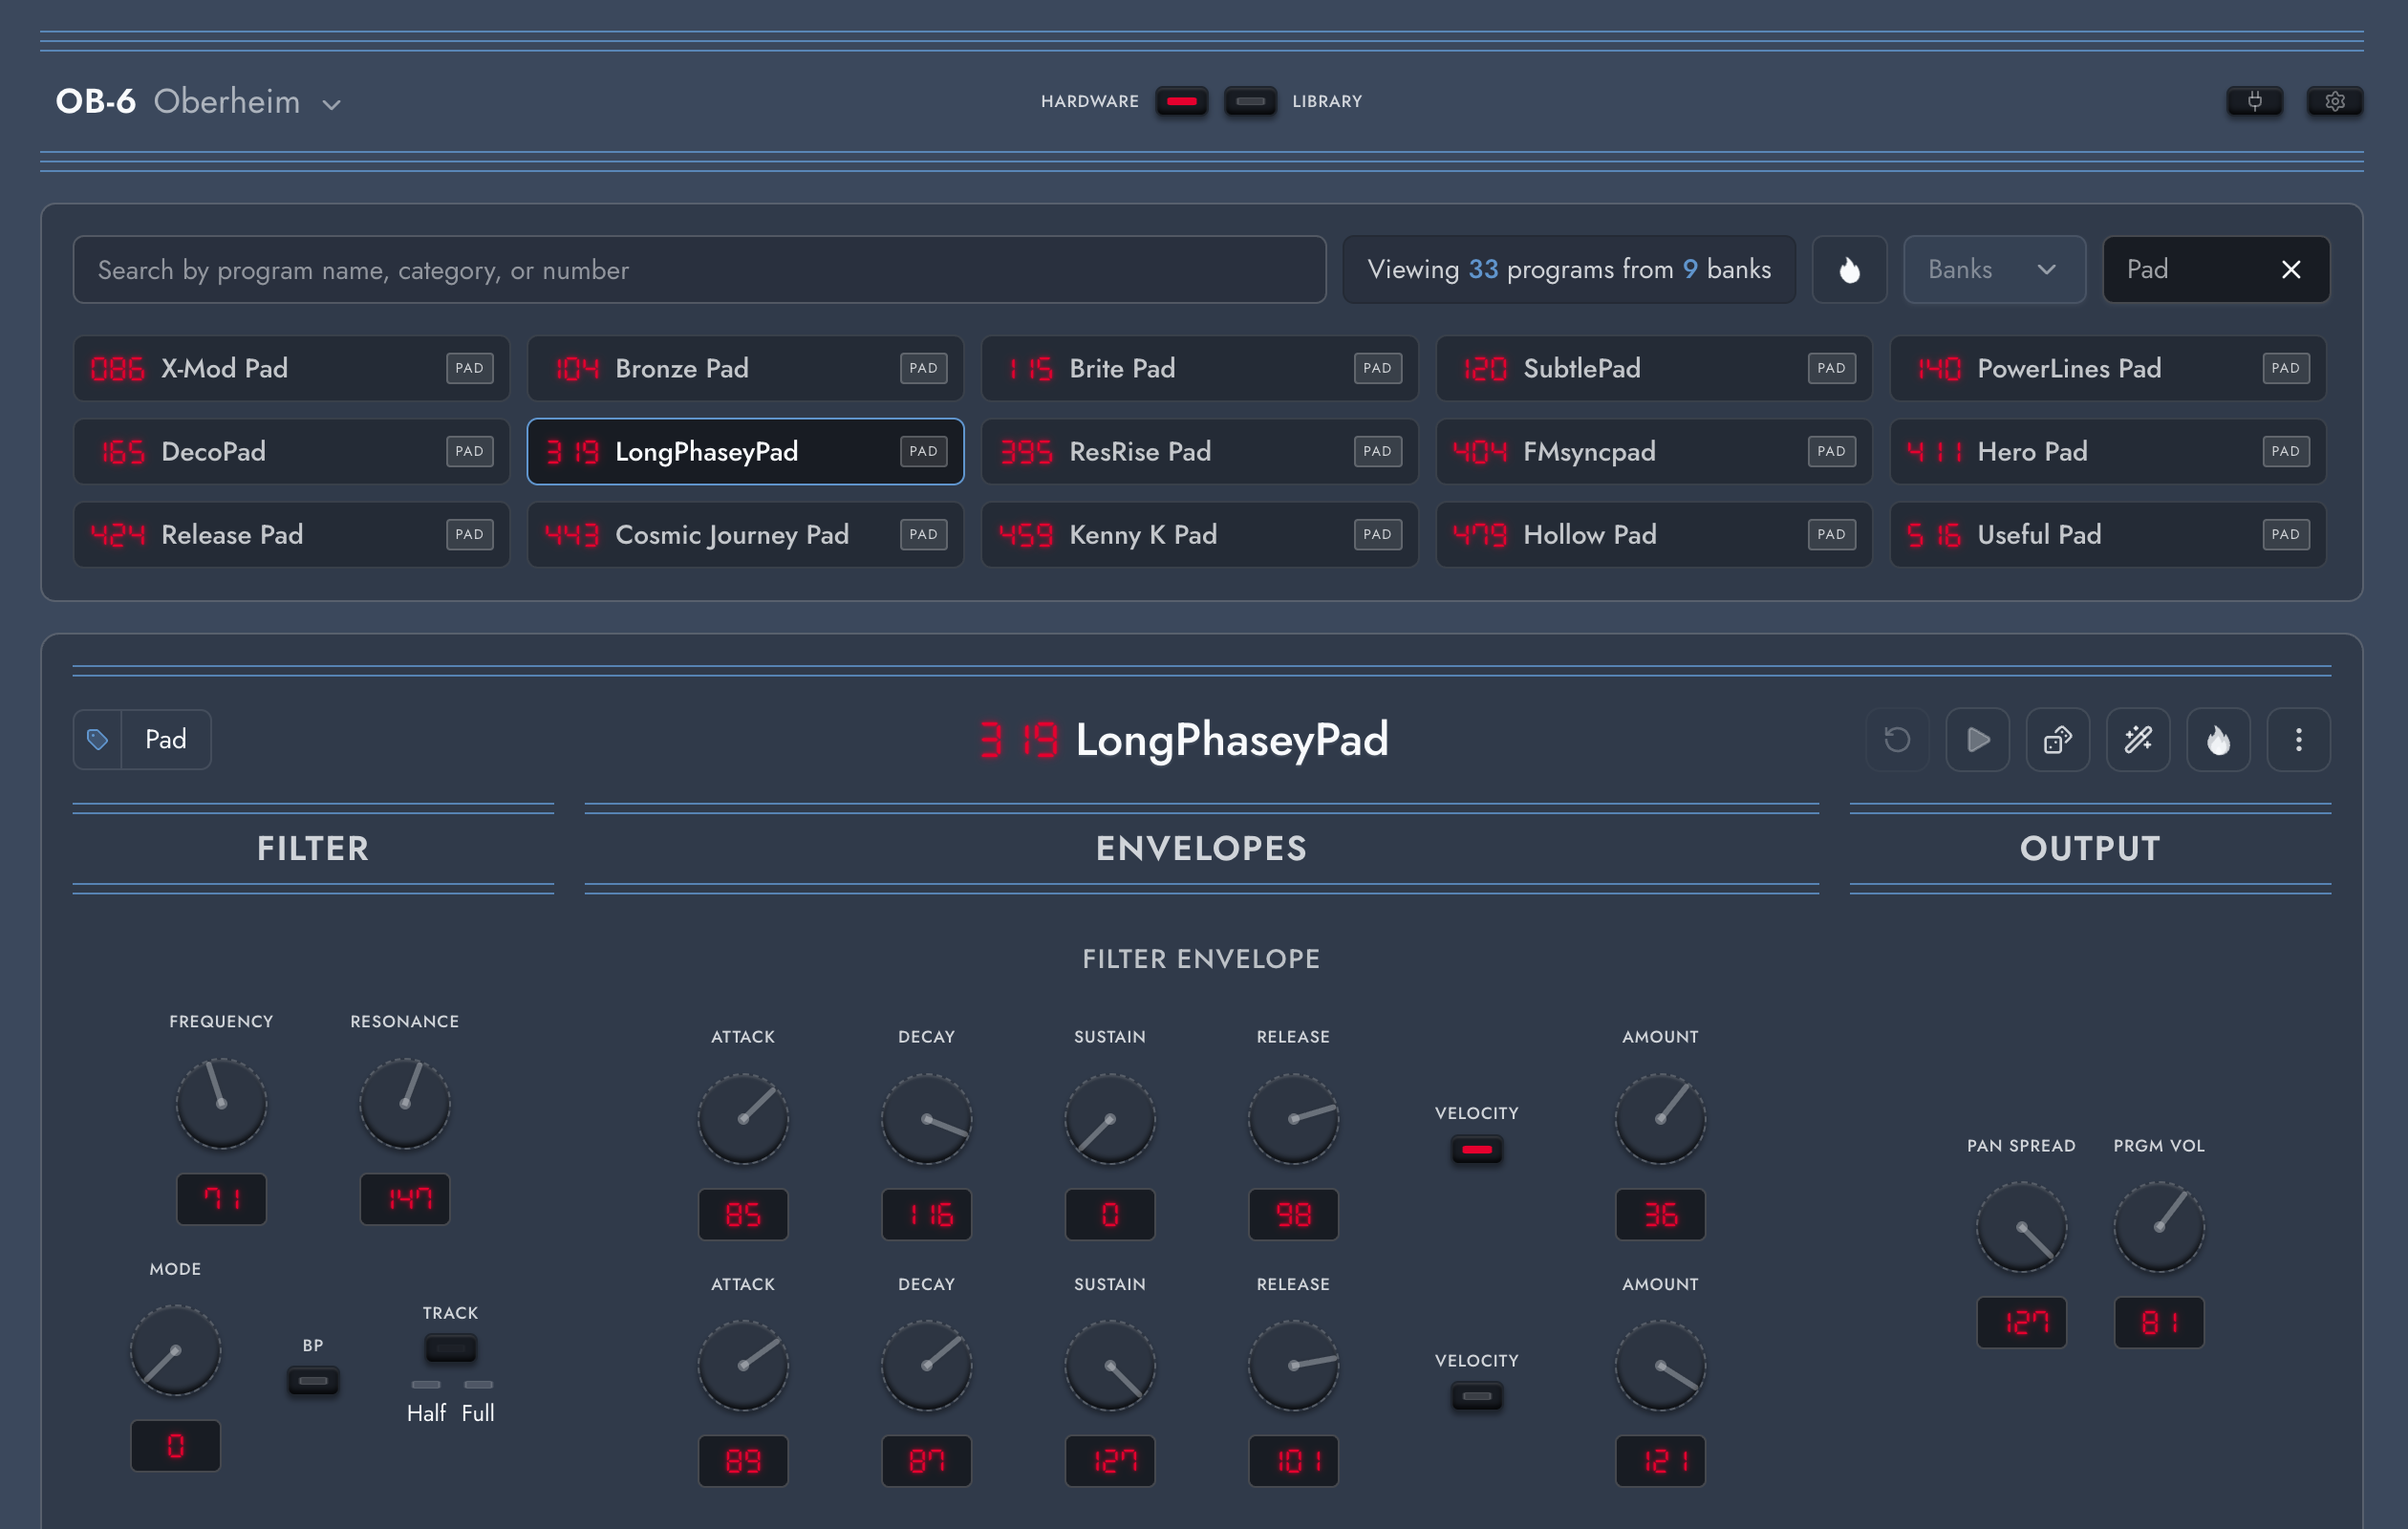This screenshot has height=1529, width=2408.
Task: Select program 086 X-Mod Pad
Action: 291,368
